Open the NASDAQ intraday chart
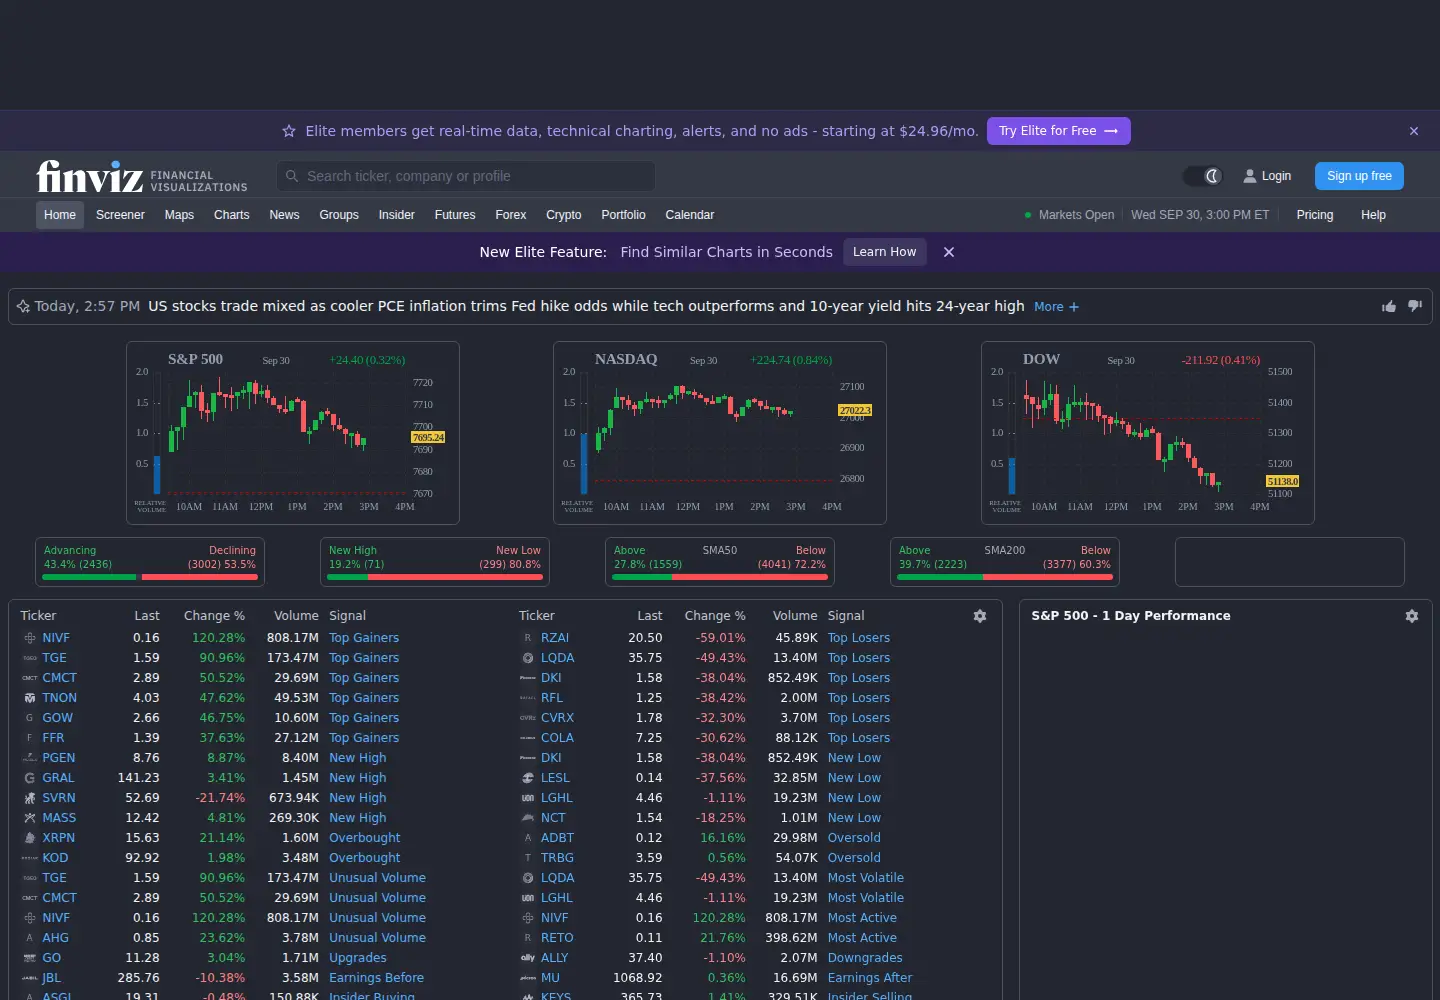Image resolution: width=1440 pixels, height=1000 pixels. [720, 433]
